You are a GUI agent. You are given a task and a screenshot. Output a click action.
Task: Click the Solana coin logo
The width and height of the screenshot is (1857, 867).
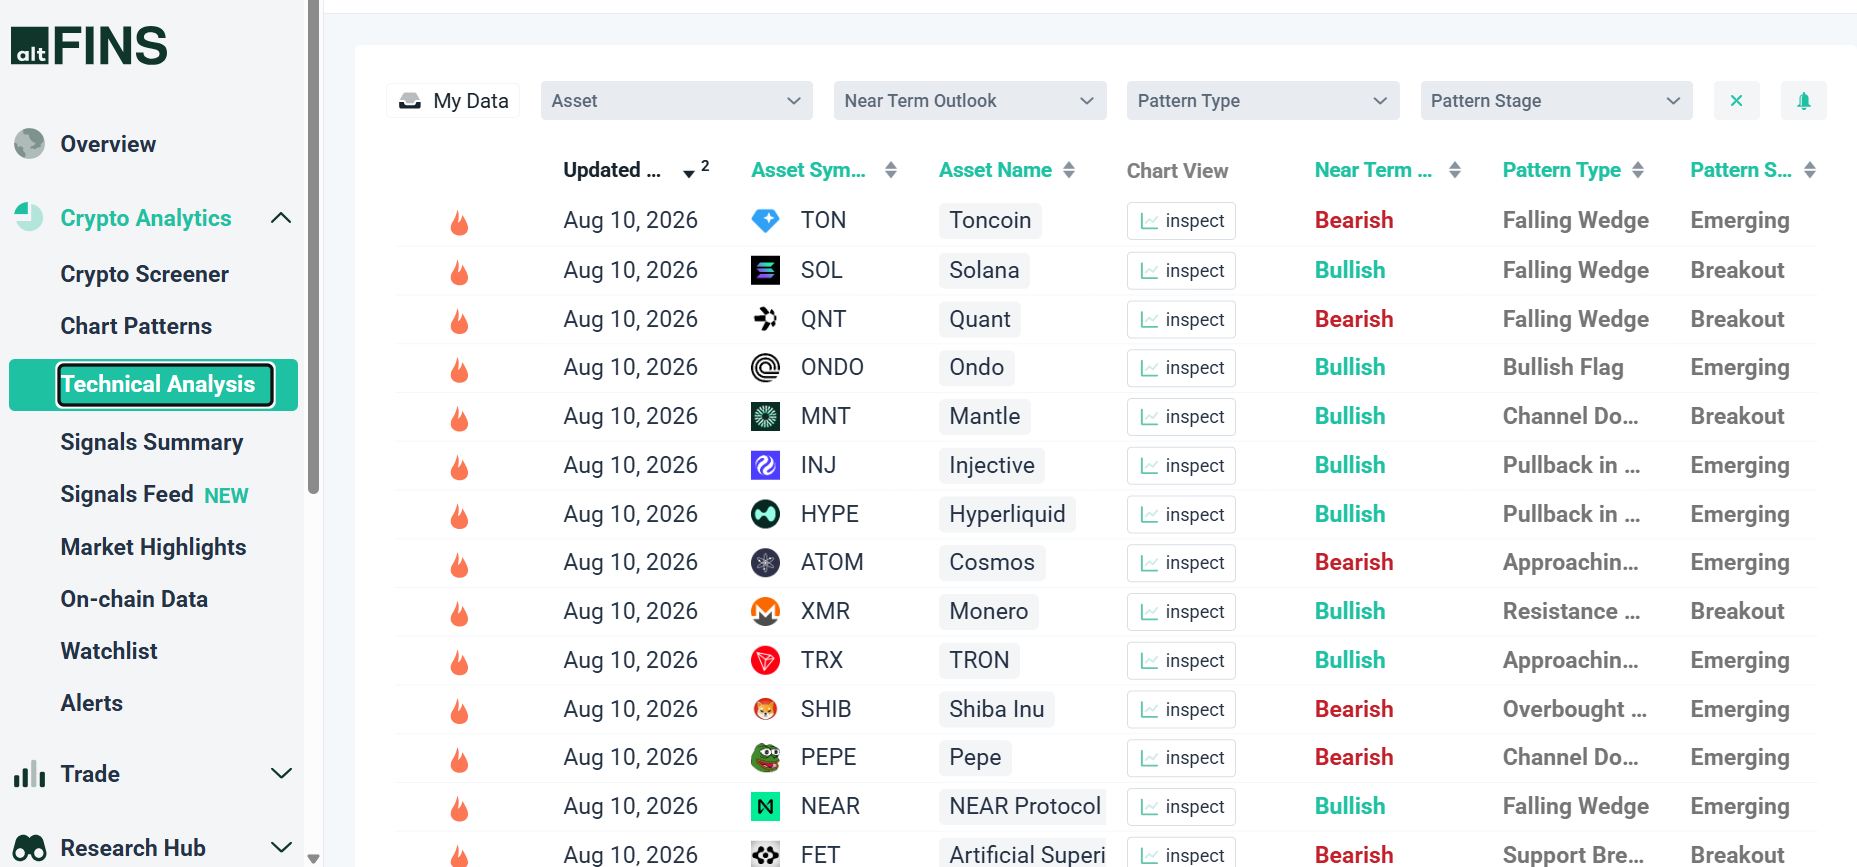pyautogui.click(x=765, y=270)
